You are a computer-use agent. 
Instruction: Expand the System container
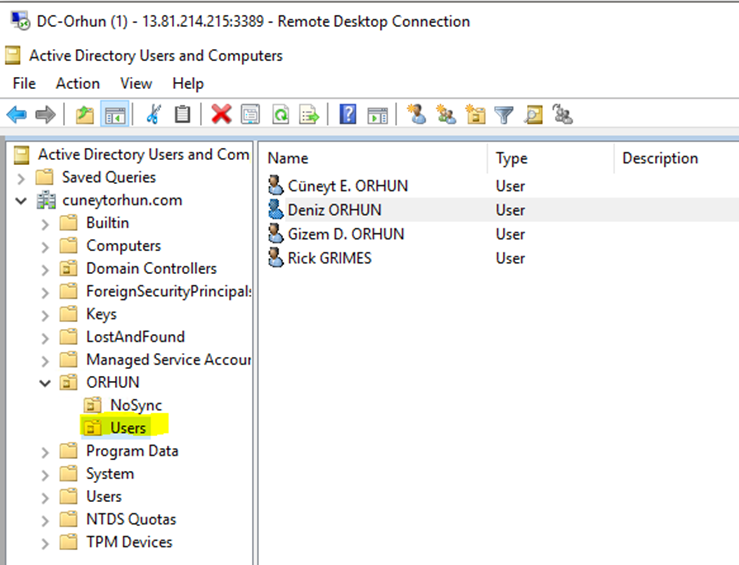[45, 475]
